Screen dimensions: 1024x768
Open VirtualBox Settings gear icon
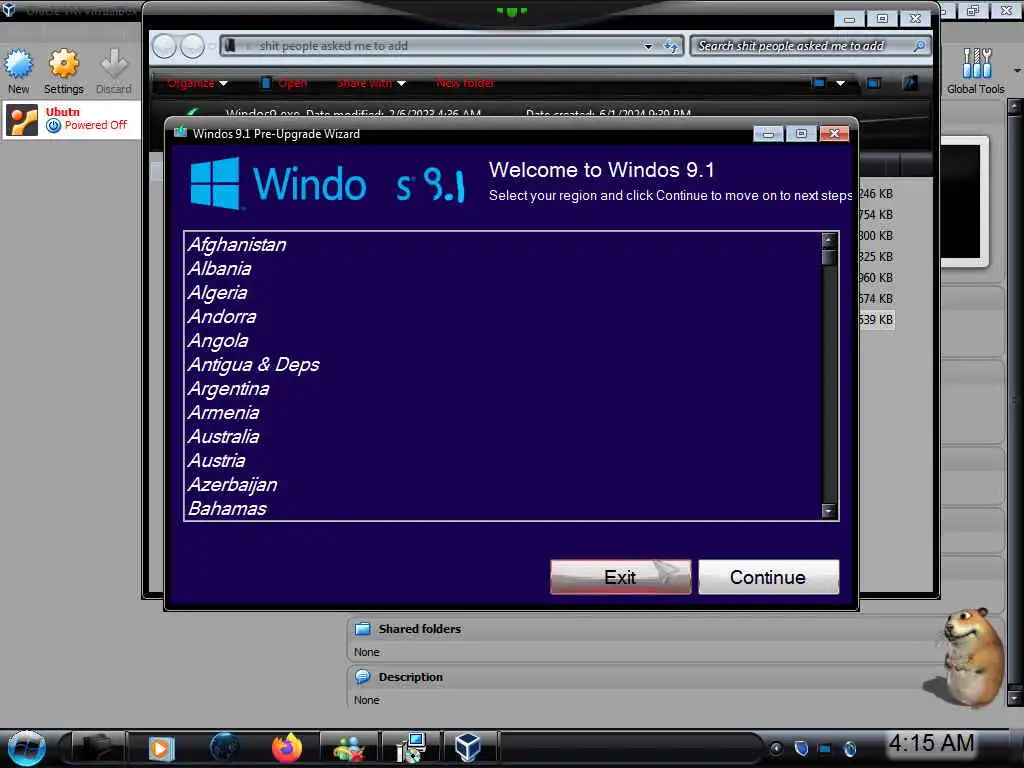pos(63,65)
